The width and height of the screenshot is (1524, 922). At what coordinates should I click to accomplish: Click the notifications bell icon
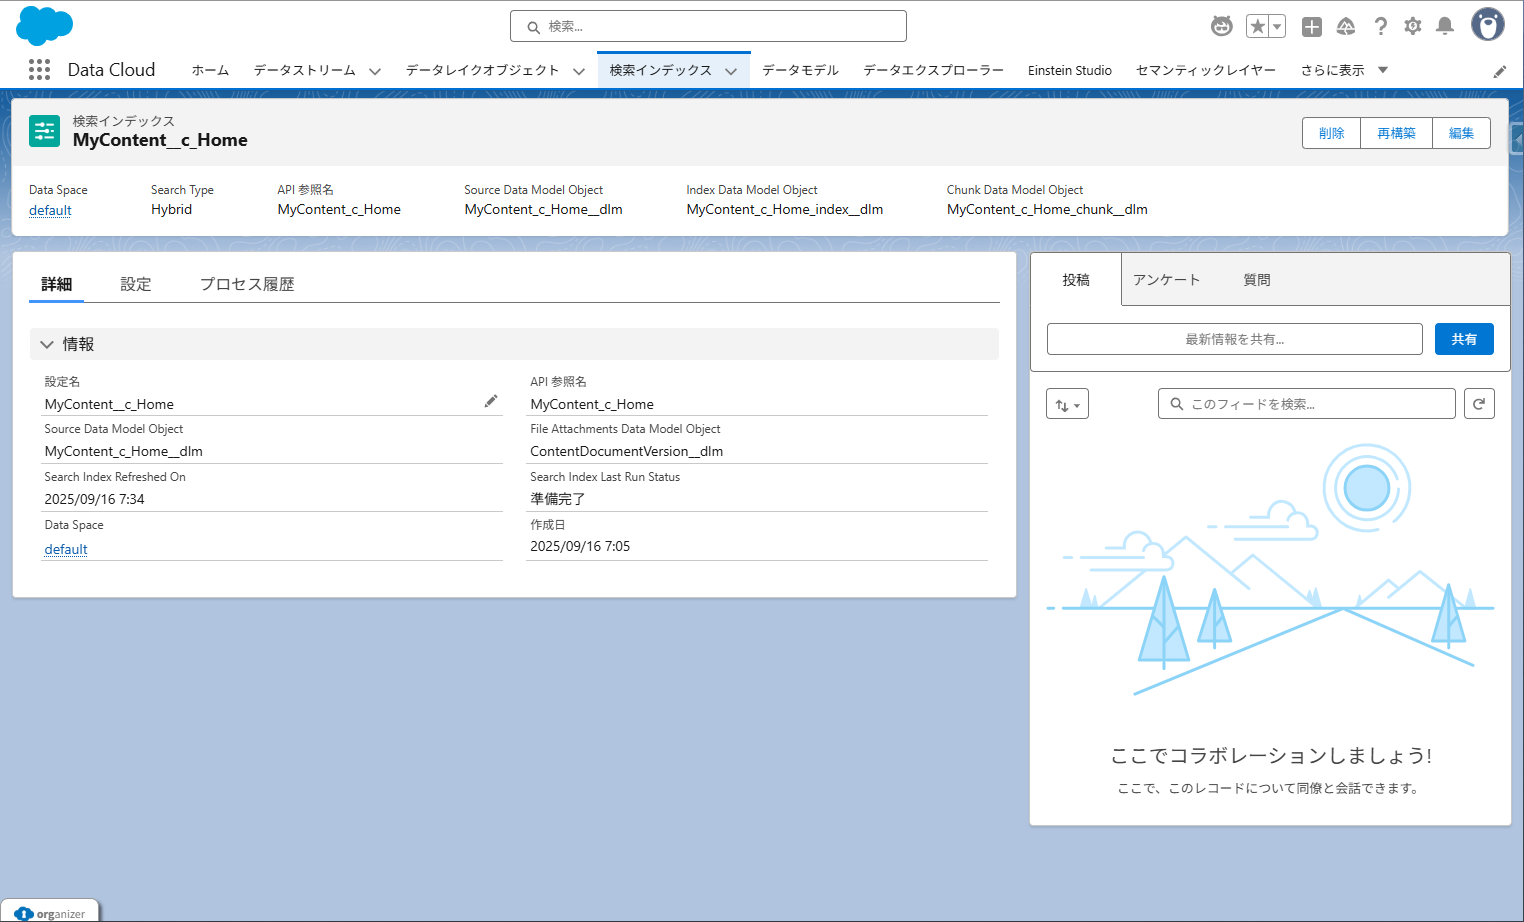1444,27
